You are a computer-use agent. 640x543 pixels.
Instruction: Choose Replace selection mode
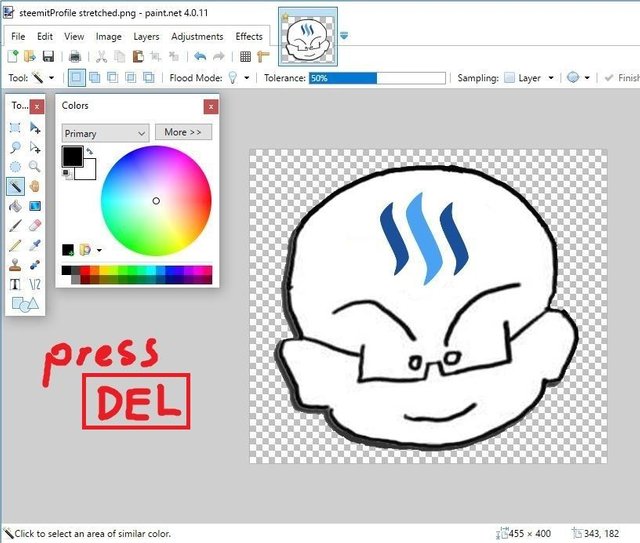coord(77,78)
